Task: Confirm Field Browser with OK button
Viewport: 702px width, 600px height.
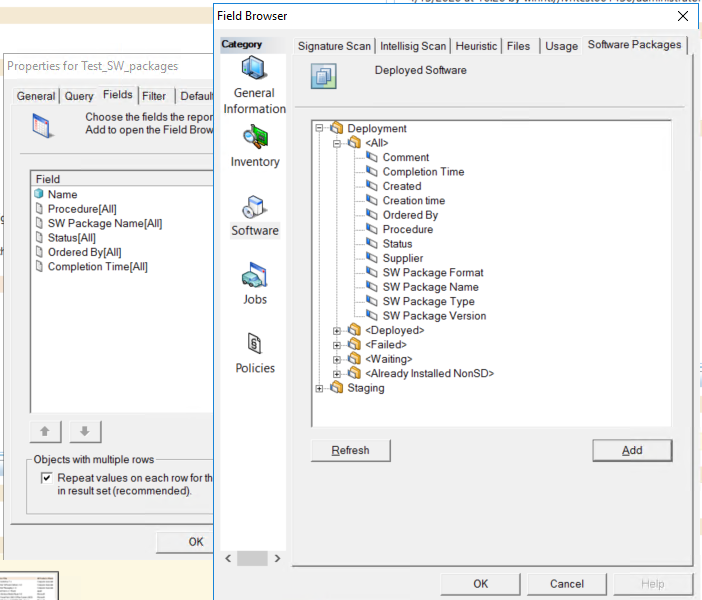Action: tap(480, 584)
